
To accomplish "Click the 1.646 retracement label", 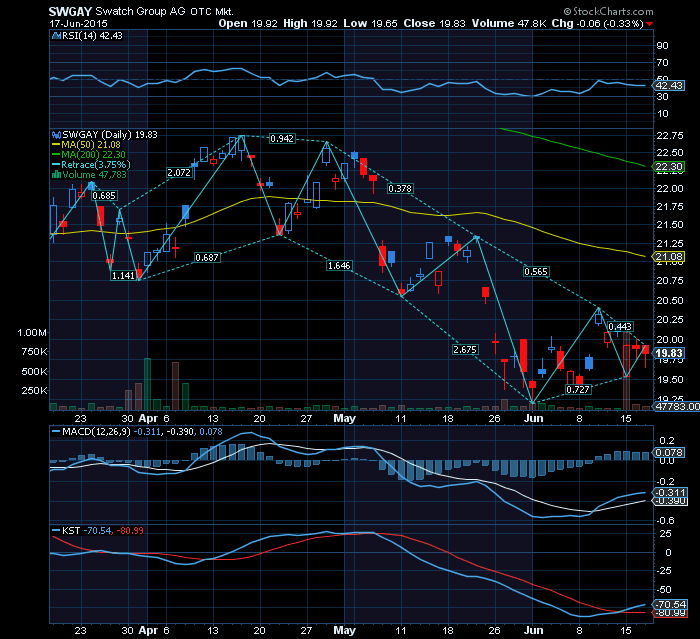I will coord(339,266).
